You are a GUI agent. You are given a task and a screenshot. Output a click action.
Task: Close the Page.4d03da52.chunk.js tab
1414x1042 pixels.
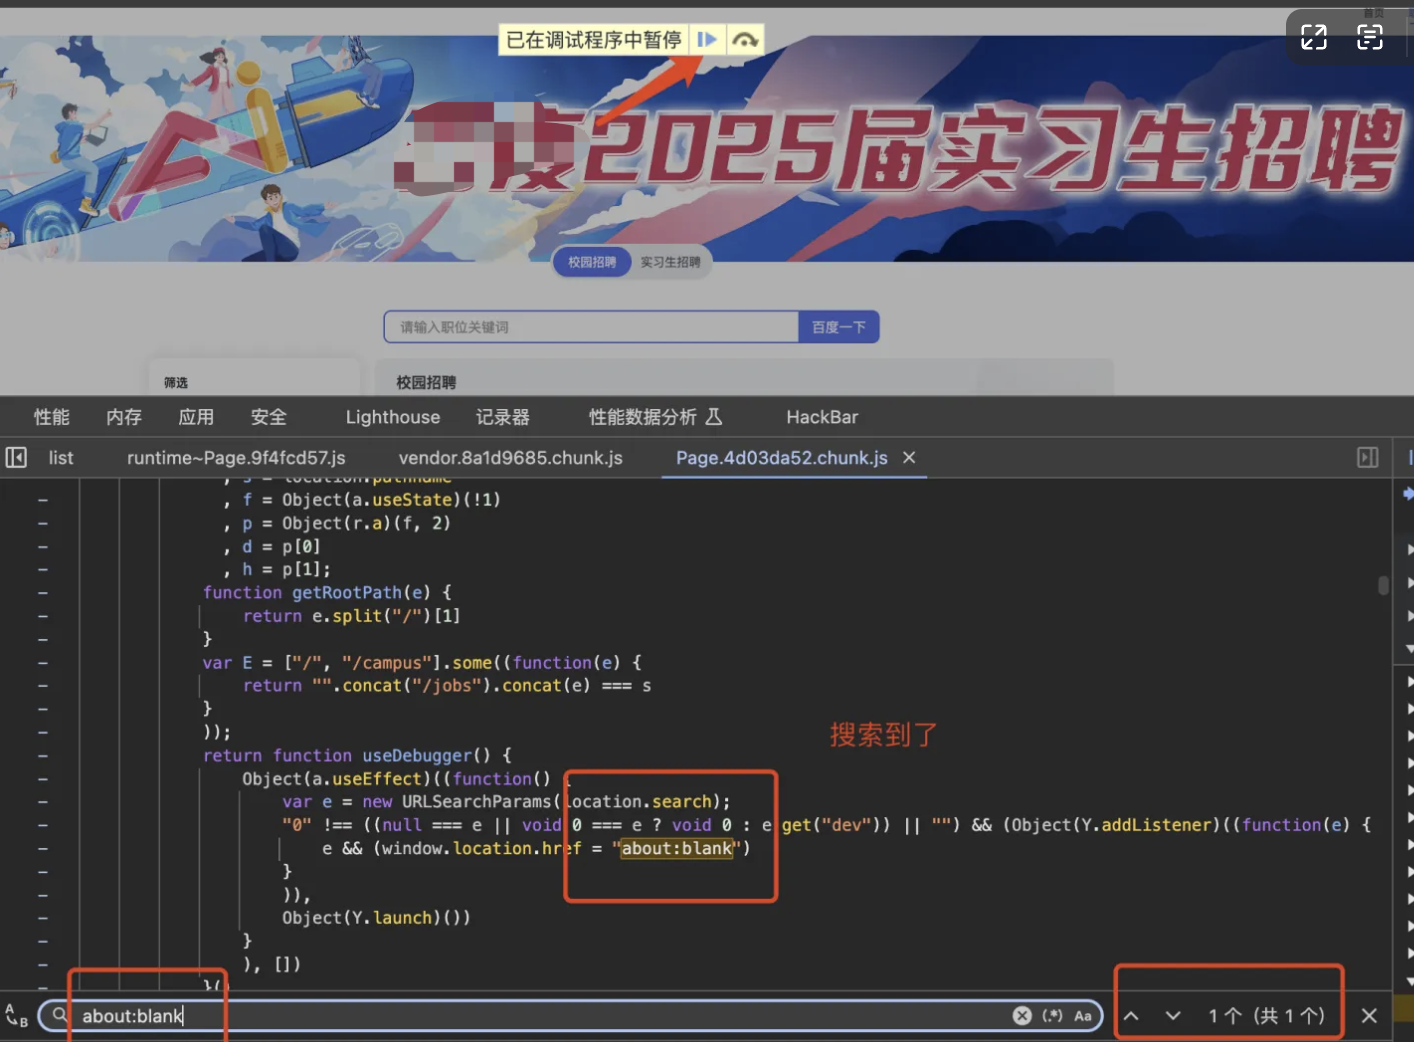tap(909, 457)
